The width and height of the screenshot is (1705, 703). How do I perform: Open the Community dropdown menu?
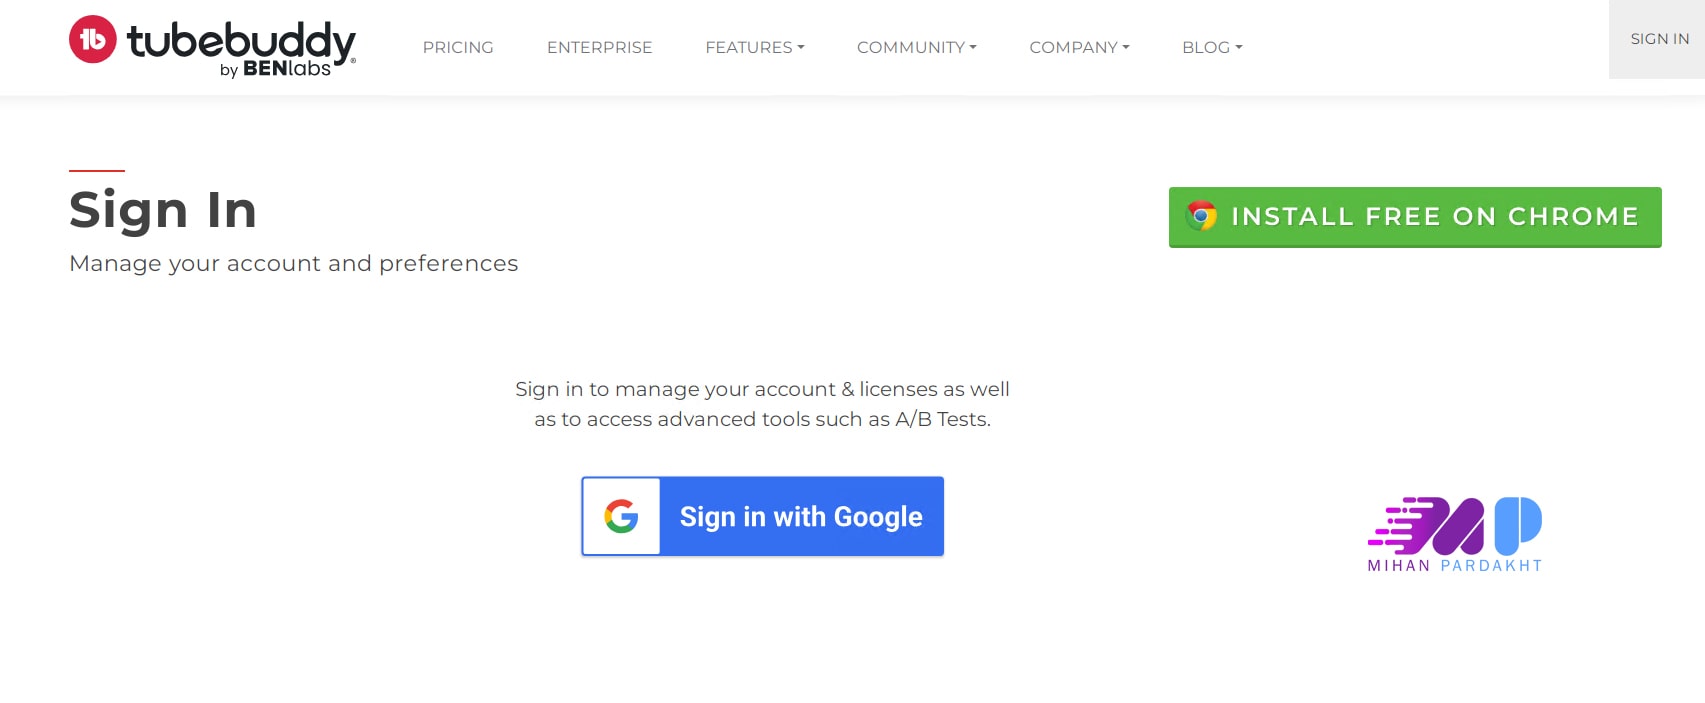pyautogui.click(x=916, y=47)
